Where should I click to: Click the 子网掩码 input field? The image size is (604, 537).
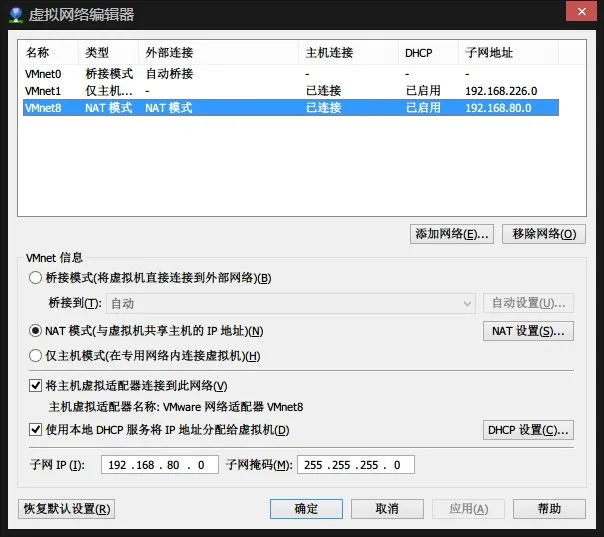[x=356, y=465]
